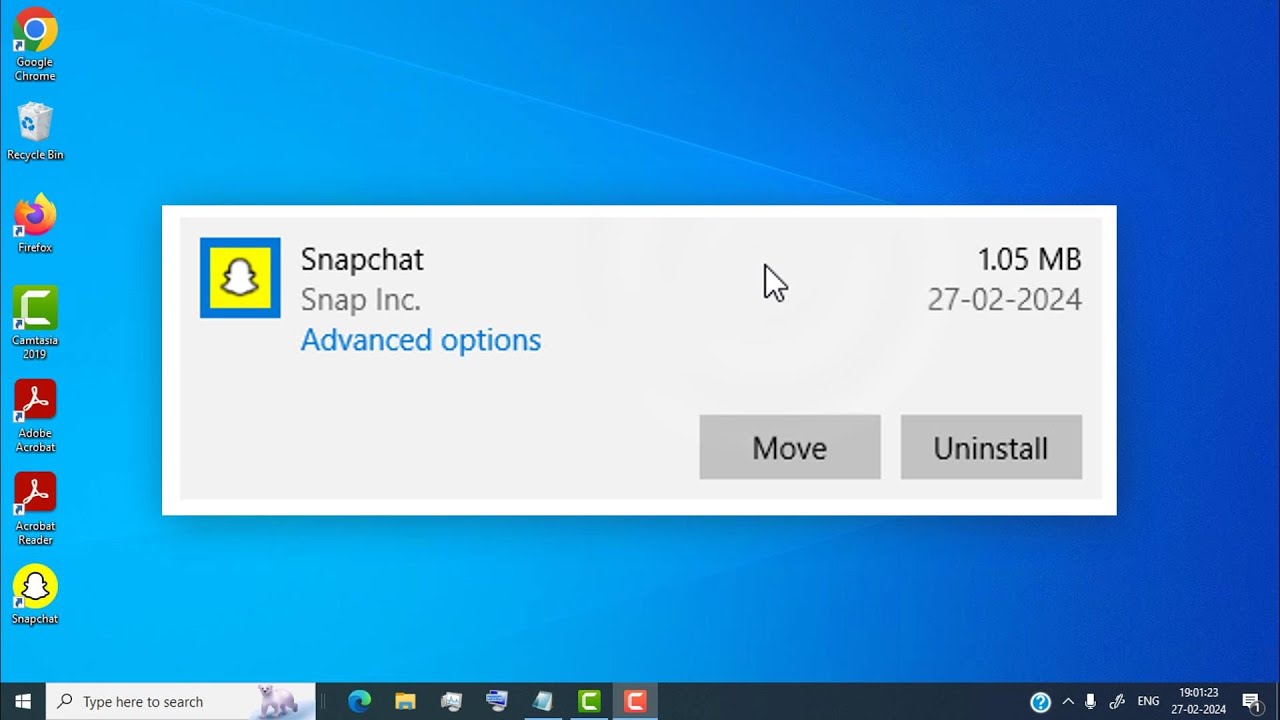The height and width of the screenshot is (720, 1280).
Task: Open File Explorer from the taskbar
Action: [405, 701]
